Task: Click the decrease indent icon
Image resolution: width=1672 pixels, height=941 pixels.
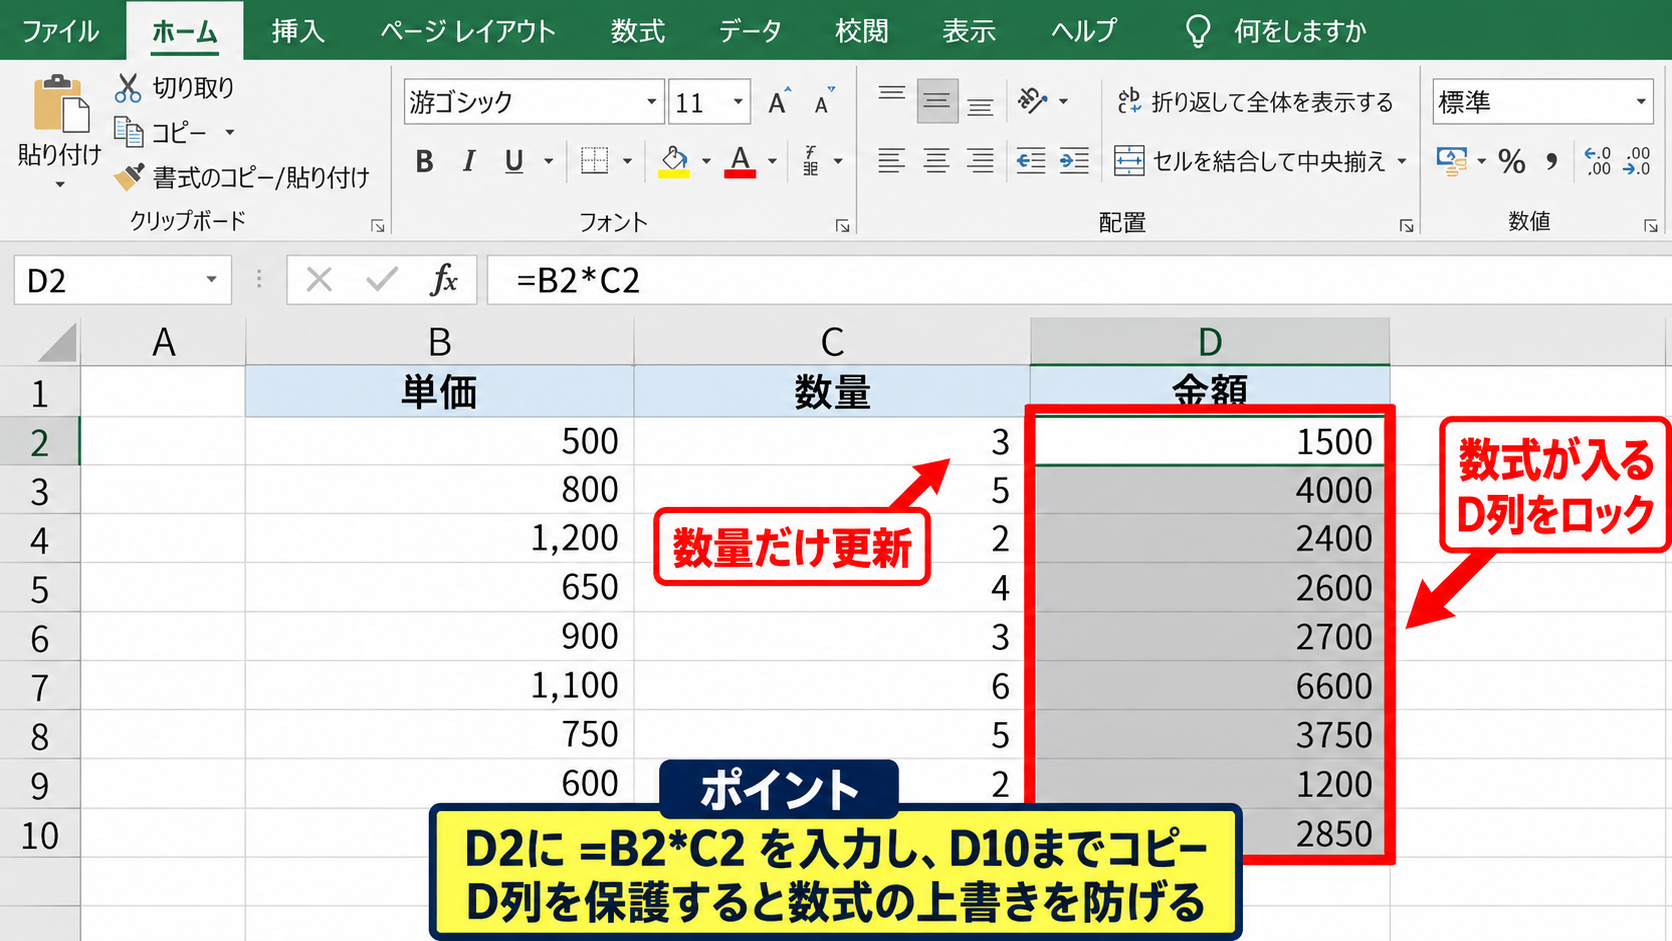Action: tap(1030, 161)
